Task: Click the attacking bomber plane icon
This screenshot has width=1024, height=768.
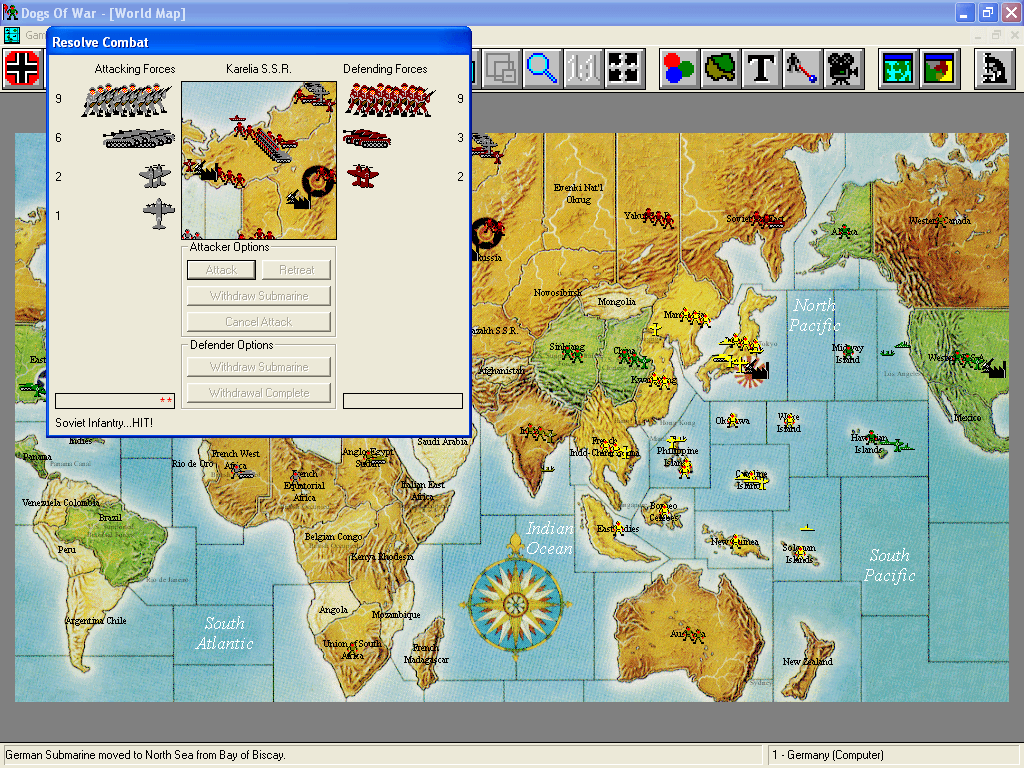Action: (x=159, y=214)
